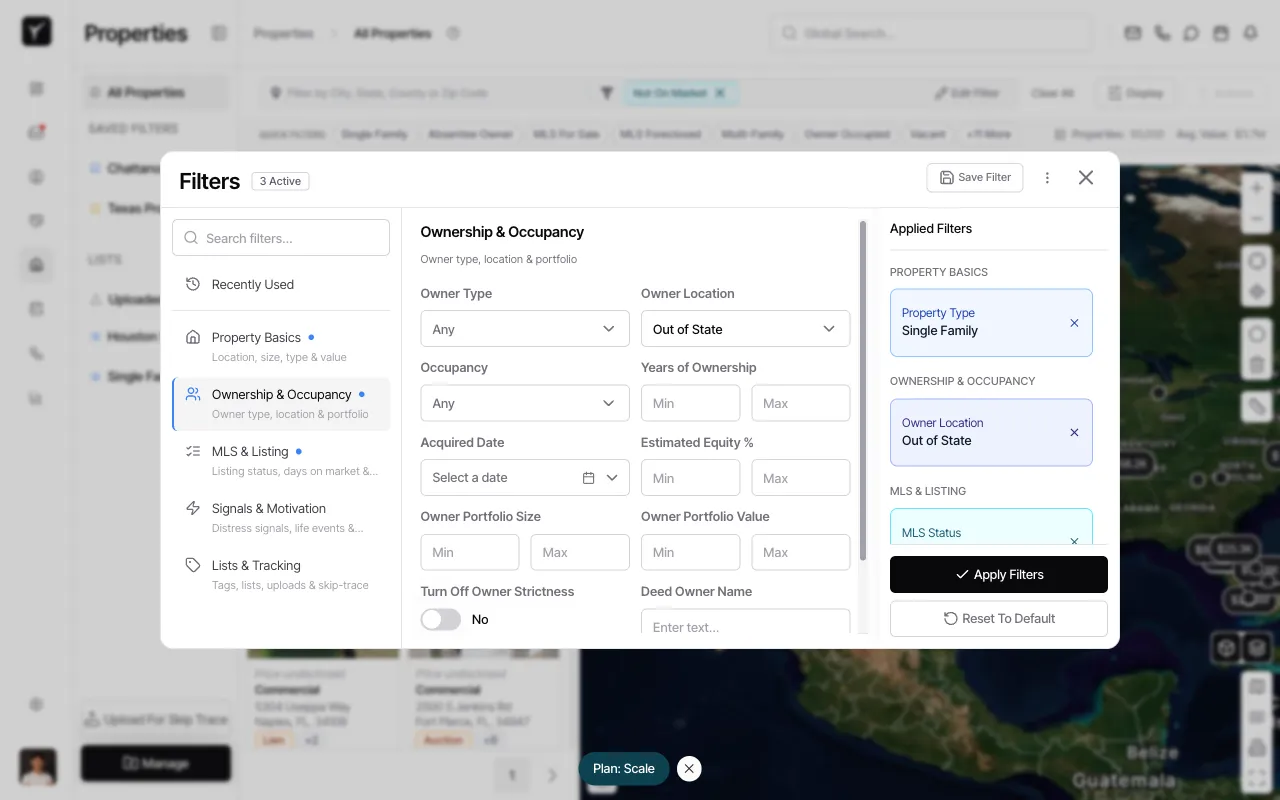Open the chat bubble icon in top bar
Viewport: 1280px width, 800px height.
click(x=1191, y=32)
